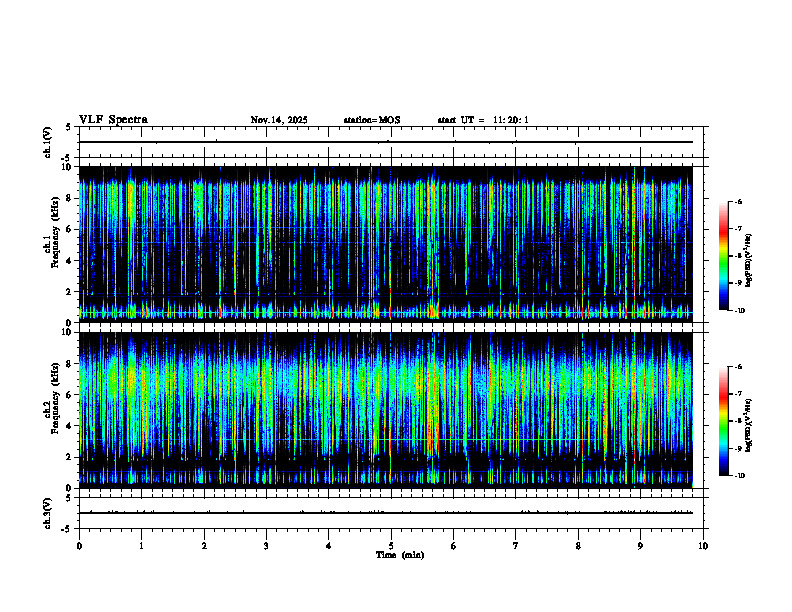Image resolution: width=792 pixels, height=612 pixels.
Task: Click time-axis tick label "10" at right end
Action: click(x=703, y=546)
